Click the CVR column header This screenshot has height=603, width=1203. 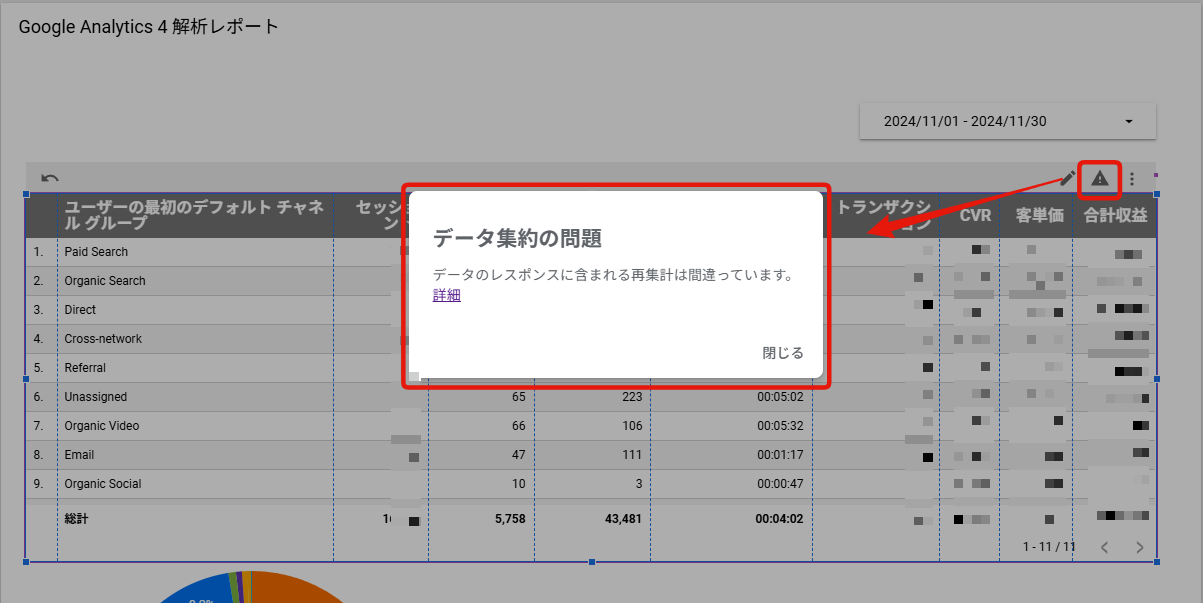tap(975, 215)
